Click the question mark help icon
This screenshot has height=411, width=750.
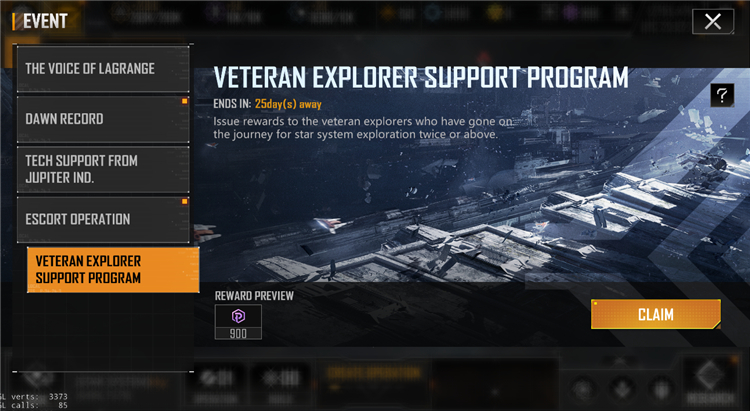click(x=722, y=96)
